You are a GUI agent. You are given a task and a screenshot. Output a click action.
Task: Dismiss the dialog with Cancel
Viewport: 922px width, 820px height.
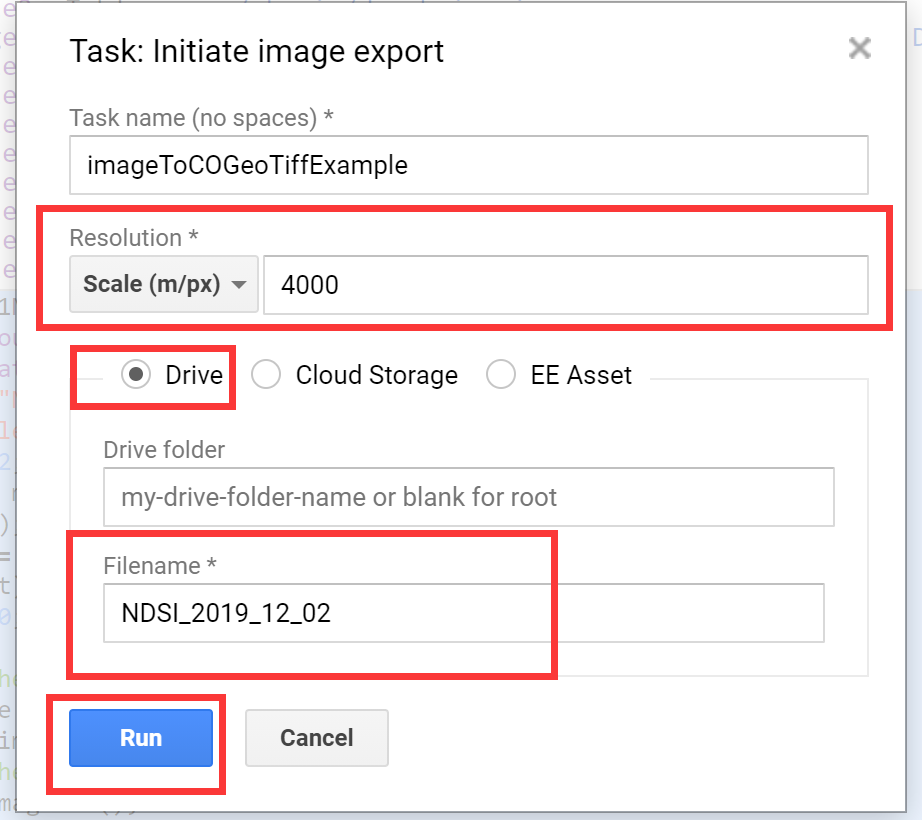[316, 737]
